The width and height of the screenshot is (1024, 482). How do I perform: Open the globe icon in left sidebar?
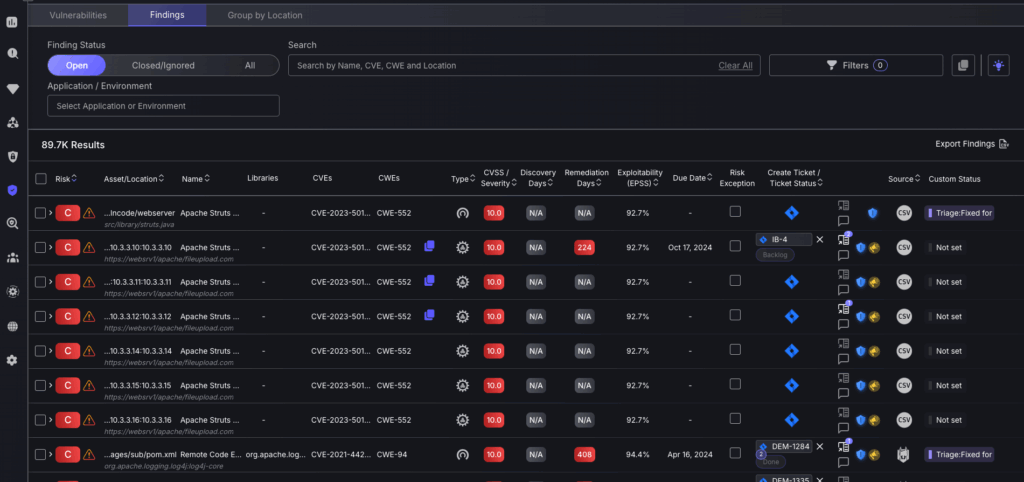tap(12, 327)
